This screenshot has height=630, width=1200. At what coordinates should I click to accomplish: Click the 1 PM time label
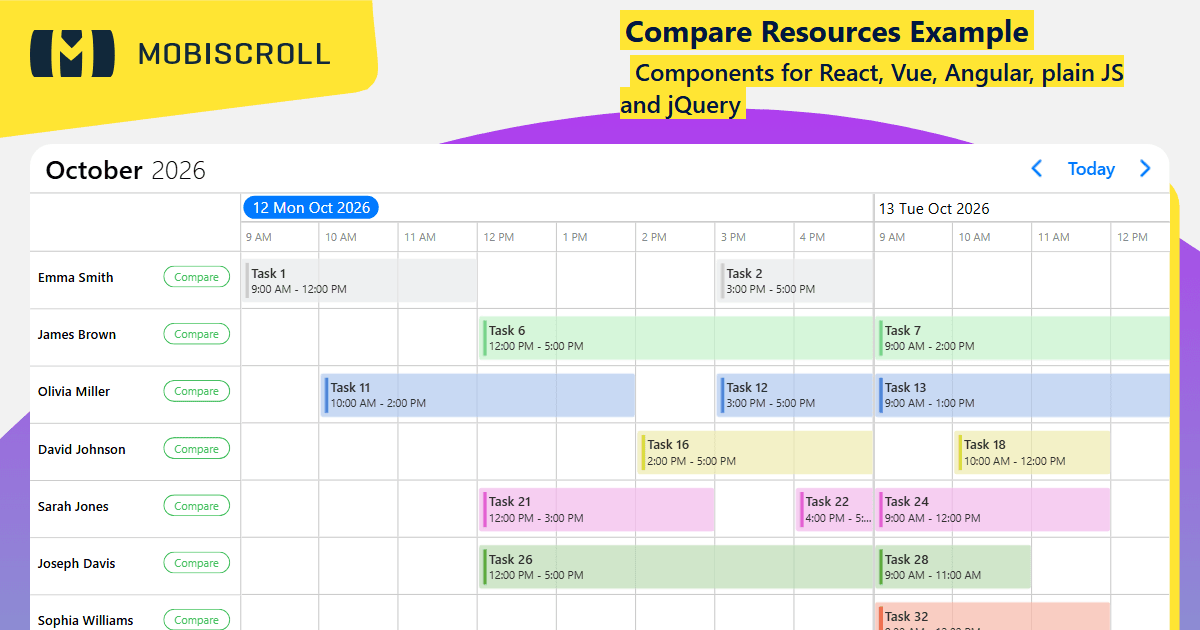click(575, 237)
